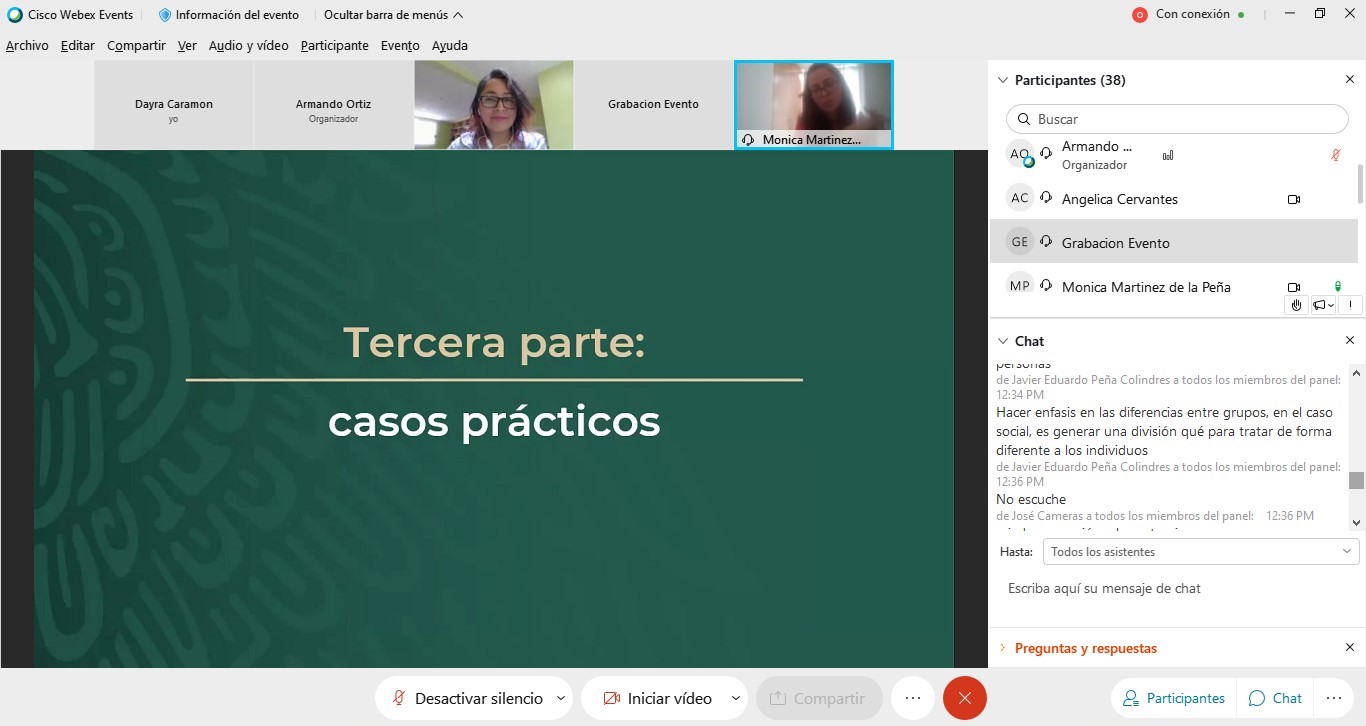Click the MP avatar of Monica Martinez

click(1020, 286)
